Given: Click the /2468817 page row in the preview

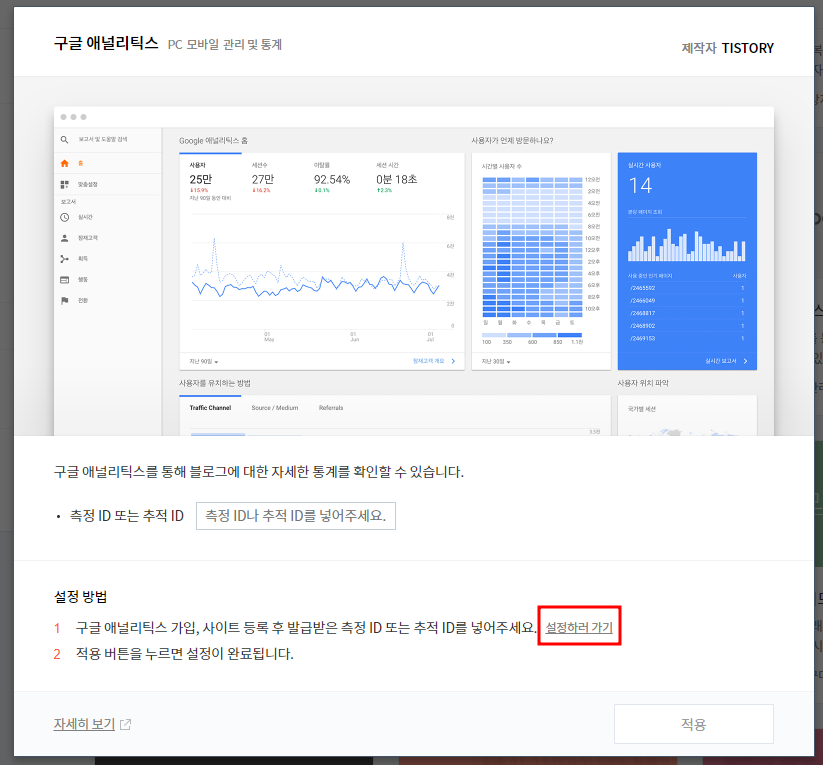Looking at the screenshot, I should (x=687, y=313).
